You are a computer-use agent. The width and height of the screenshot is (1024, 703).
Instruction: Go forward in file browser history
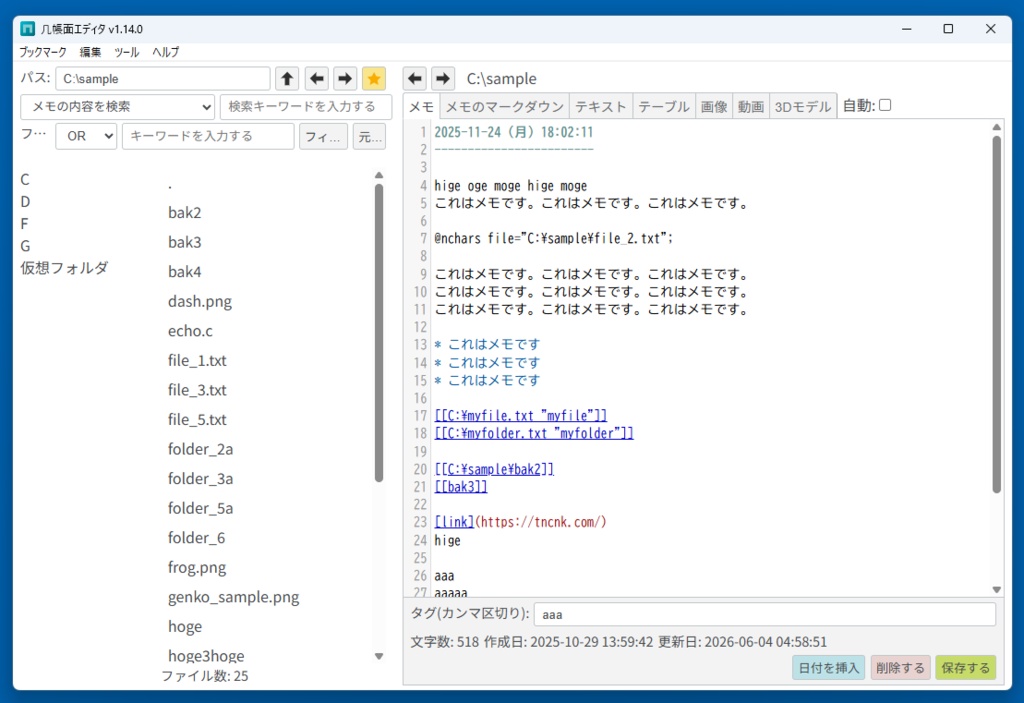click(345, 79)
